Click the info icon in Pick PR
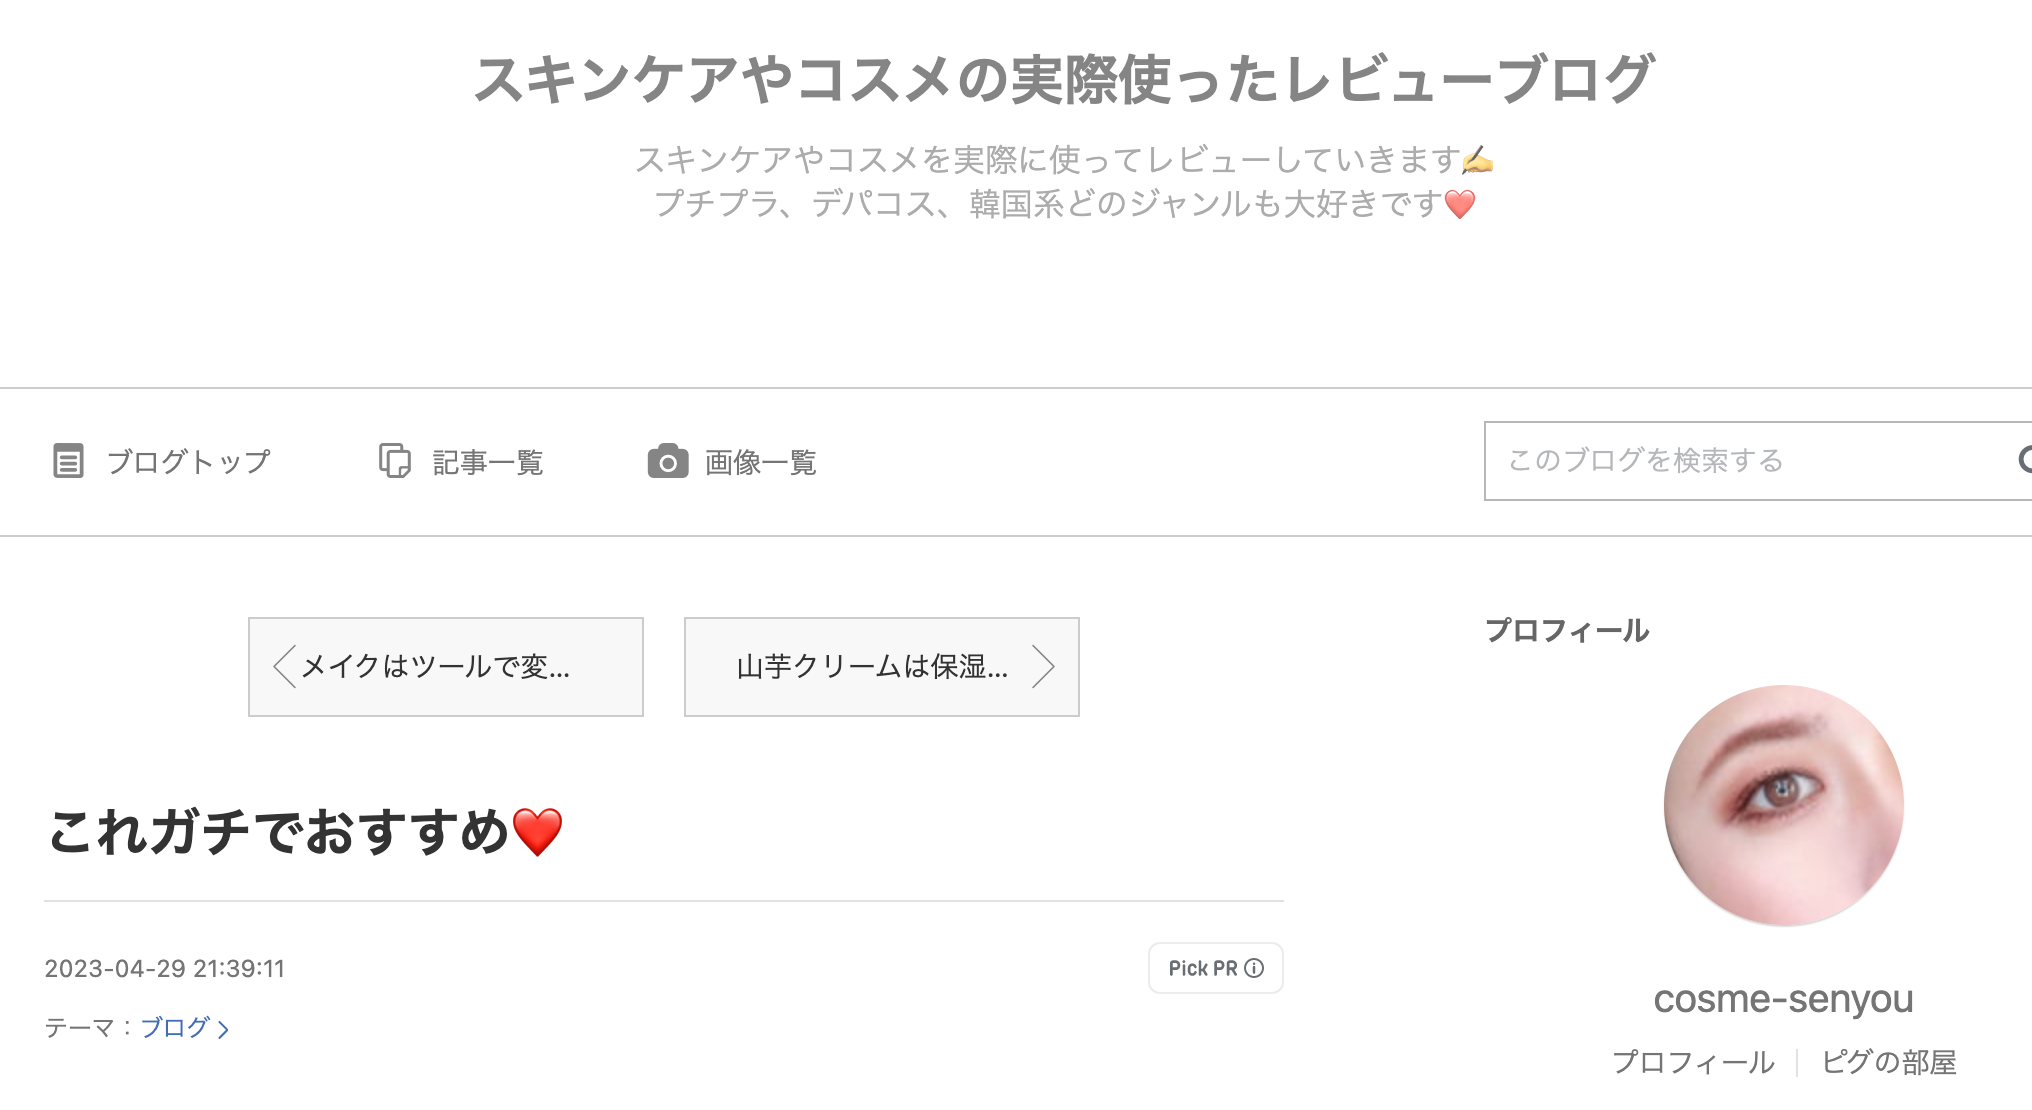Viewport: 2032px width, 1110px height. (1254, 968)
